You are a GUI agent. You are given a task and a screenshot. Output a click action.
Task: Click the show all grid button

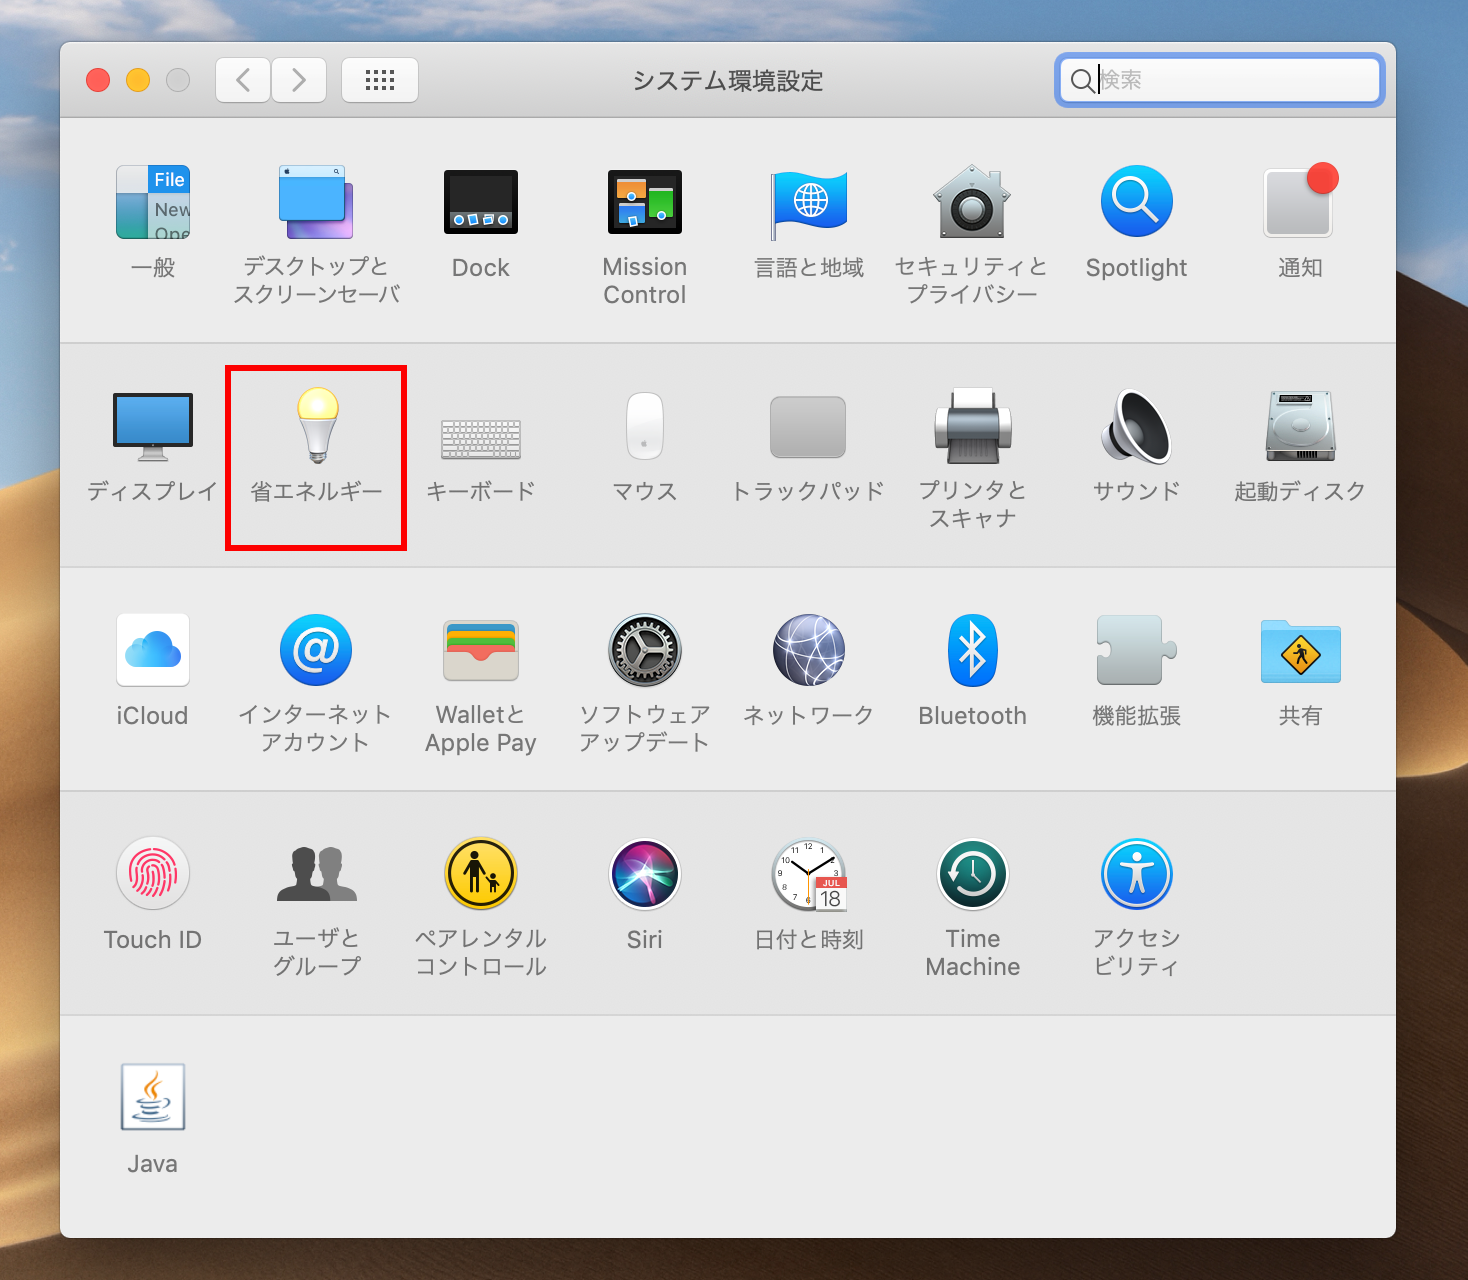click(380, 80)
